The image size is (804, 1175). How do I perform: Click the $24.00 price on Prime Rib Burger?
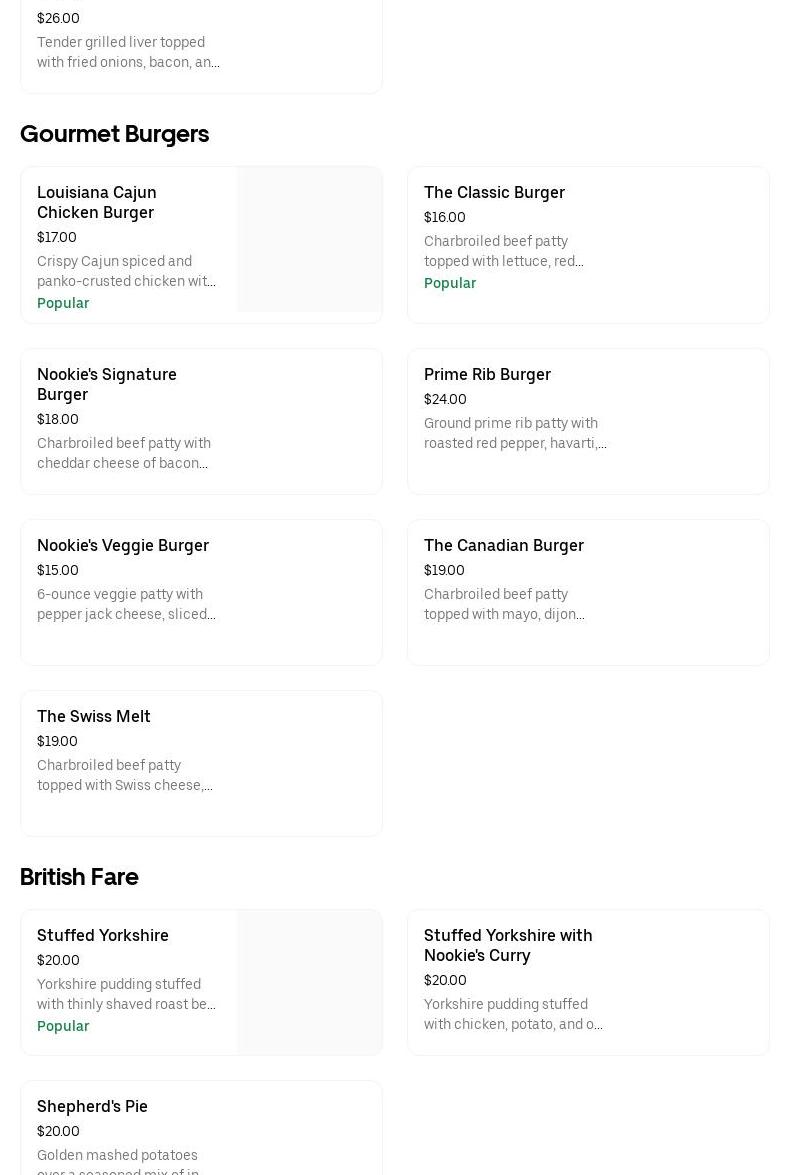pos(445,399)
